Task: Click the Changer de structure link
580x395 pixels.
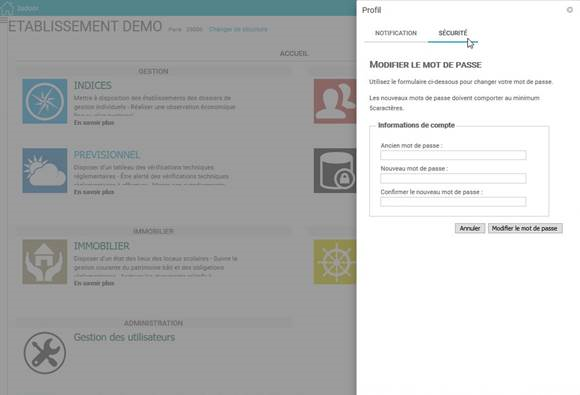Action: [x=238, y=29]
